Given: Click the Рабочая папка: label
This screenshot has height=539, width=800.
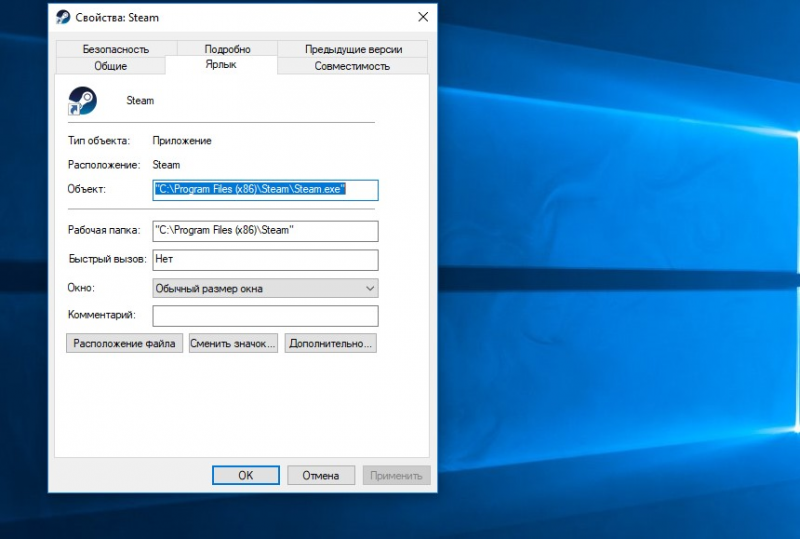Looking at the screenshot, I should [x=104, y=230].
